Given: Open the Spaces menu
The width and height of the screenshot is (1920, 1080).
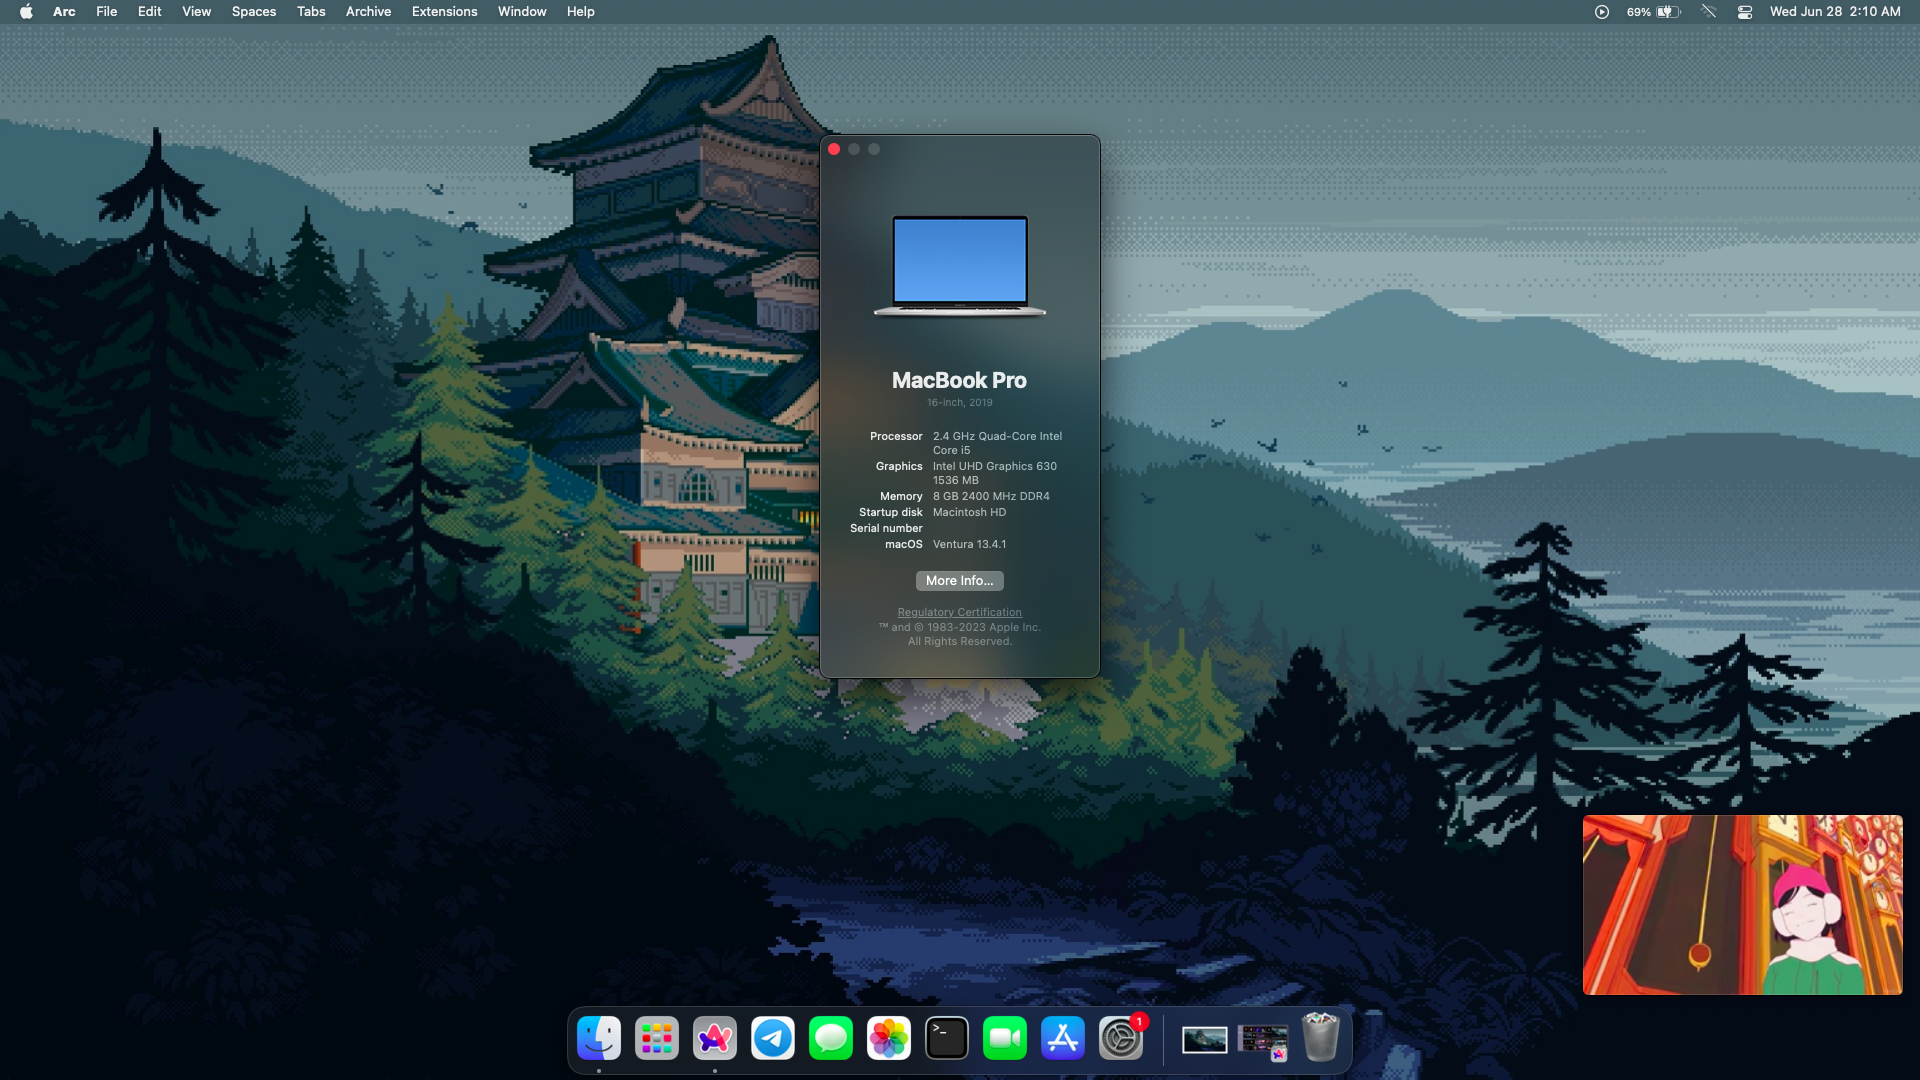Looking at the screenshot, I should point(254,12).
